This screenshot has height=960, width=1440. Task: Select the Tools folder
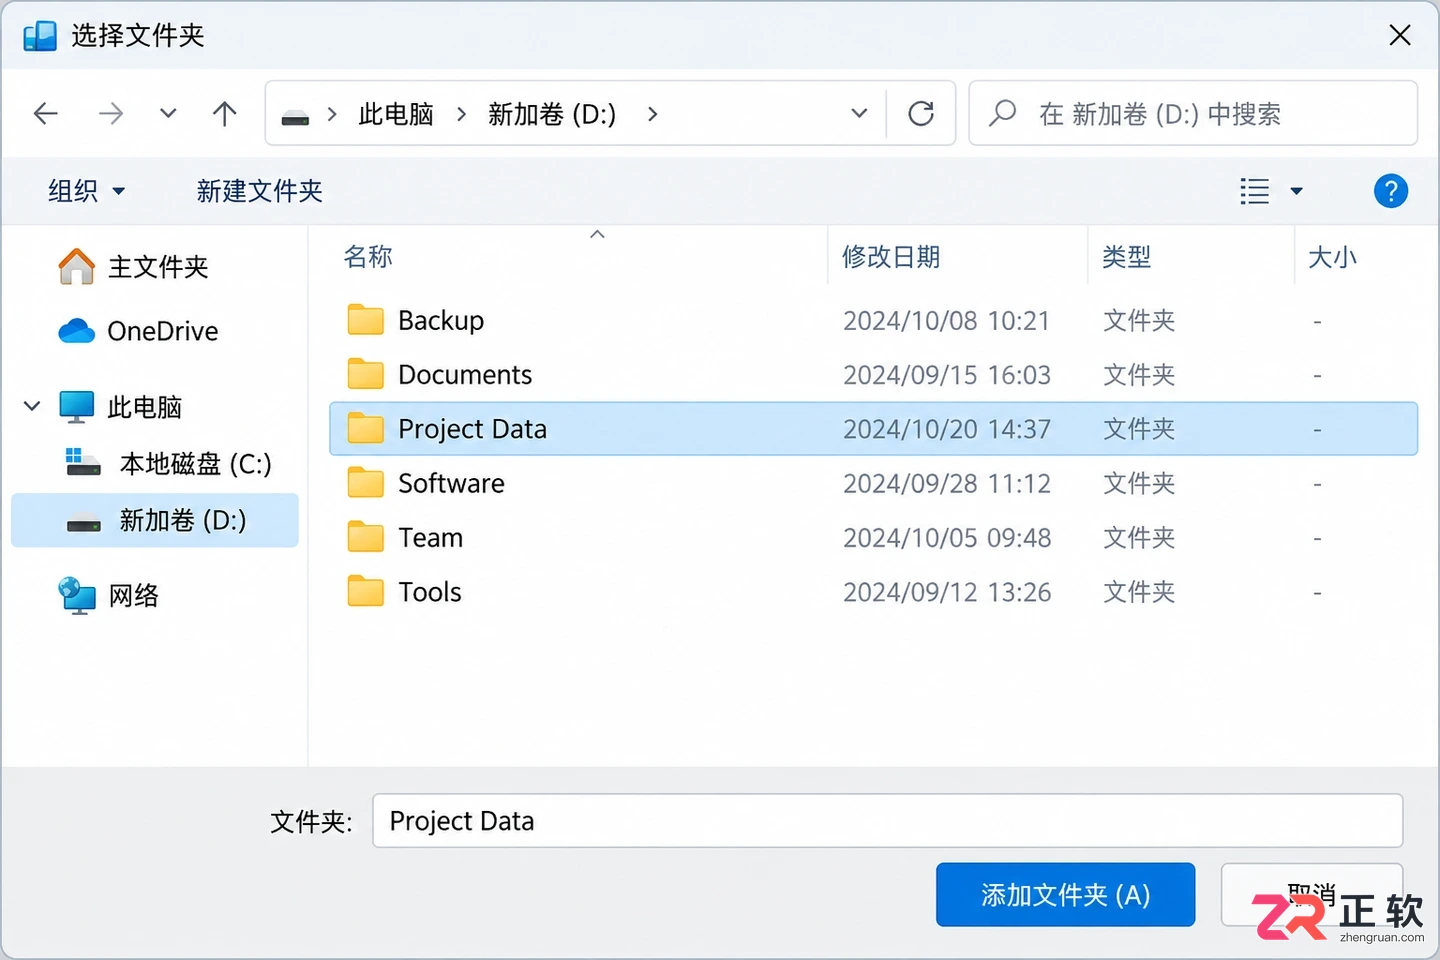click(873, 592)
